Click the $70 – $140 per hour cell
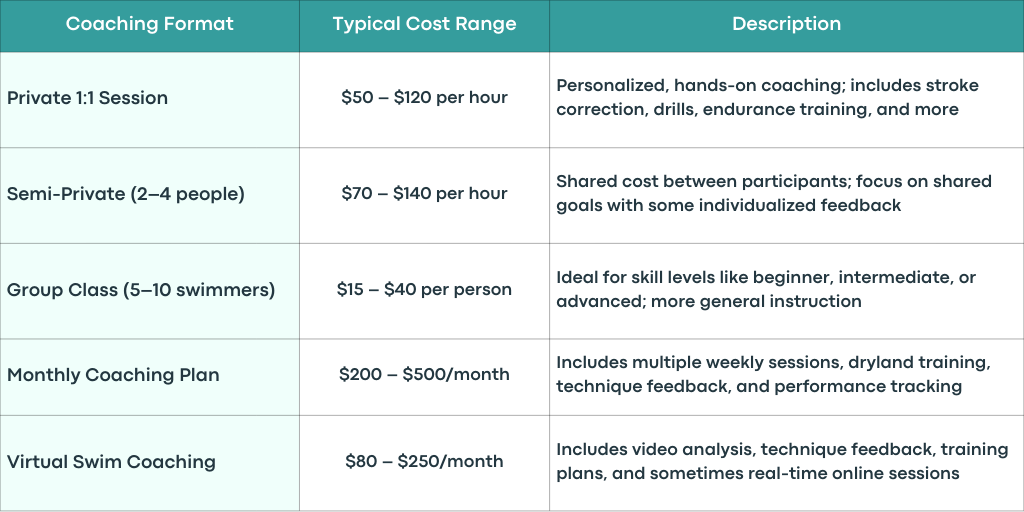This screenshot has height=512, width=1024. [424, 195]
